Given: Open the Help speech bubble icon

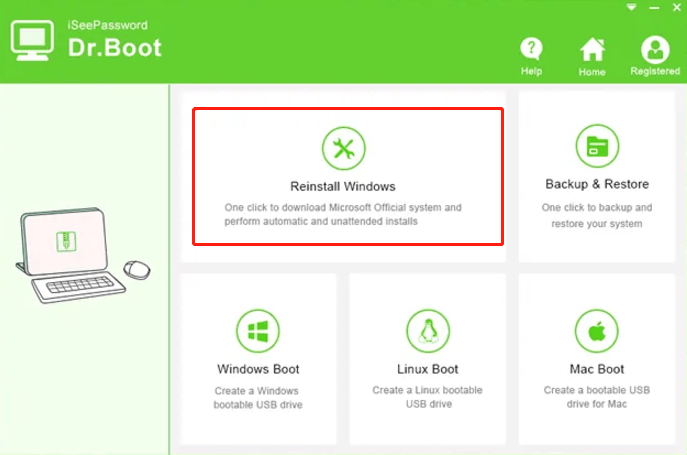Looking at the screenshot, I should [x=531, y=48].
